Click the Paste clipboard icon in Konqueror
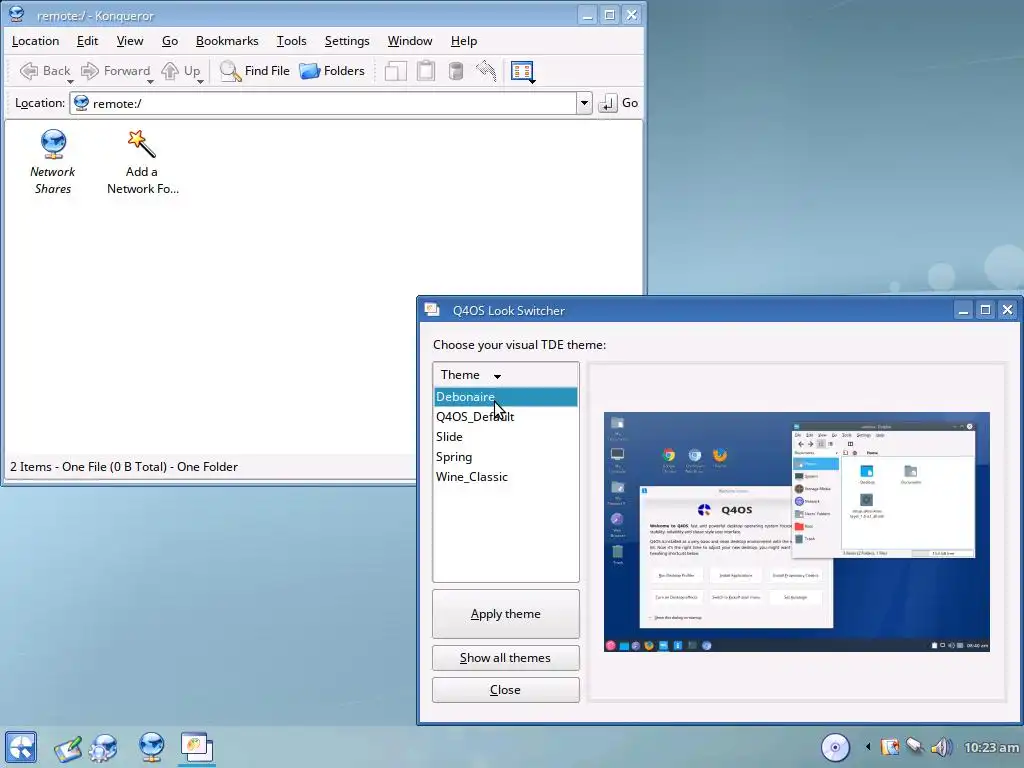Viewport: 1024px width, 768px height. 426,71
